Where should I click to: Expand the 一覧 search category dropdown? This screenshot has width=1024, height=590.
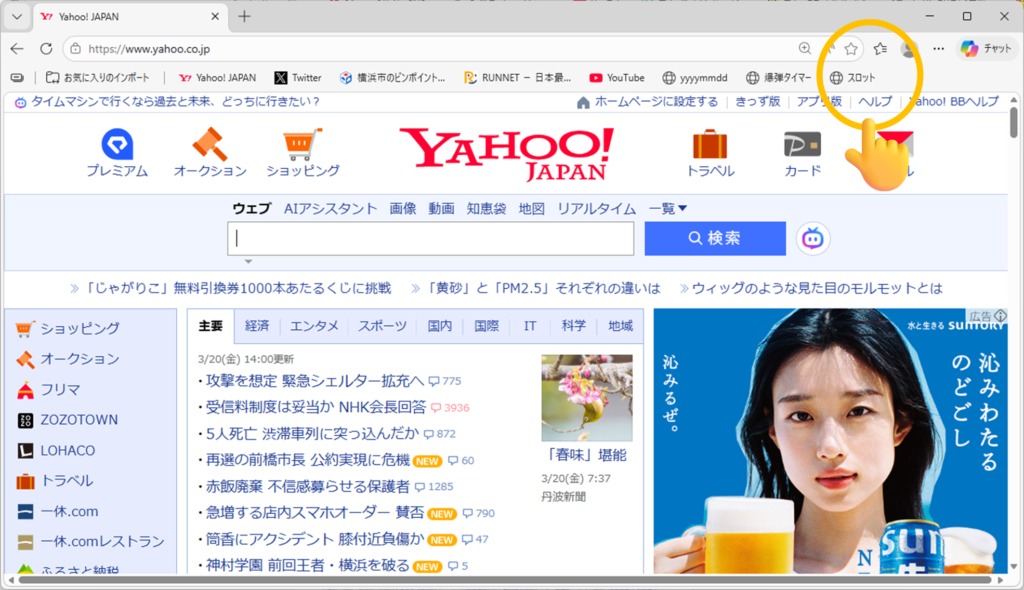coord(668,208)
